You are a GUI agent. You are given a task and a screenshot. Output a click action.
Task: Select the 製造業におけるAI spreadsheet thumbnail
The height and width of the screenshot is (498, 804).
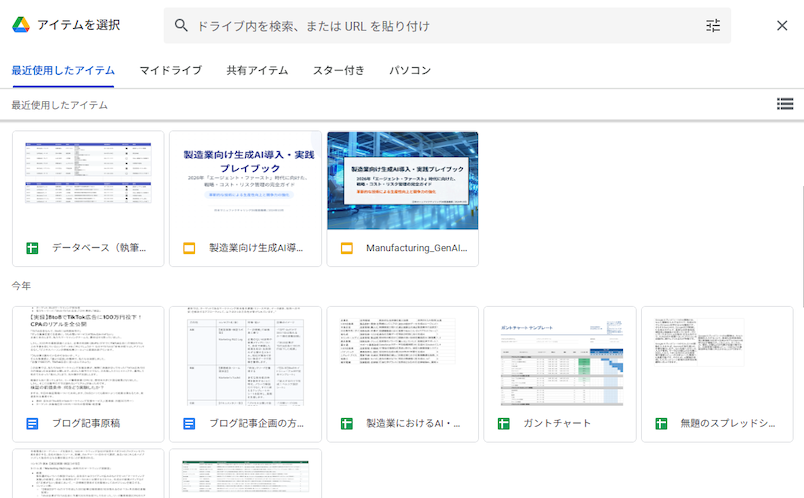pos(403,356)
